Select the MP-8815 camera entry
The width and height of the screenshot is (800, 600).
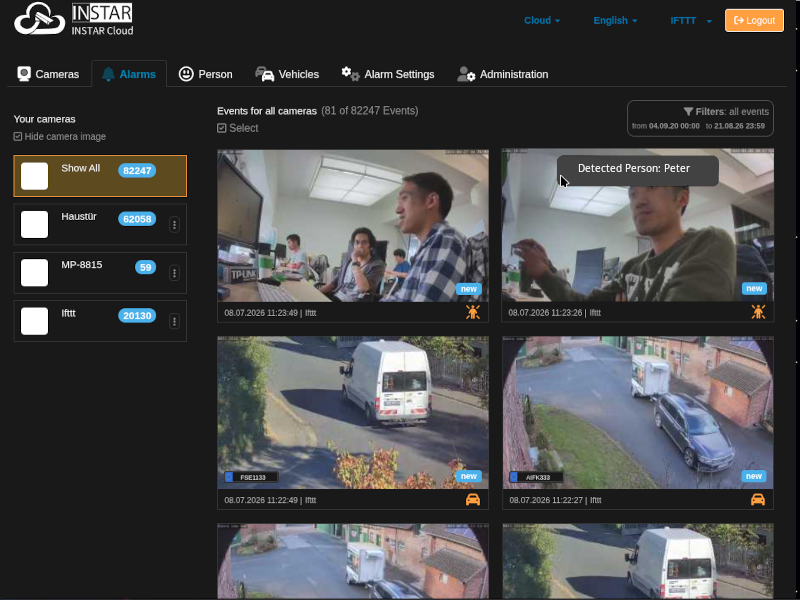coord(100,272)
